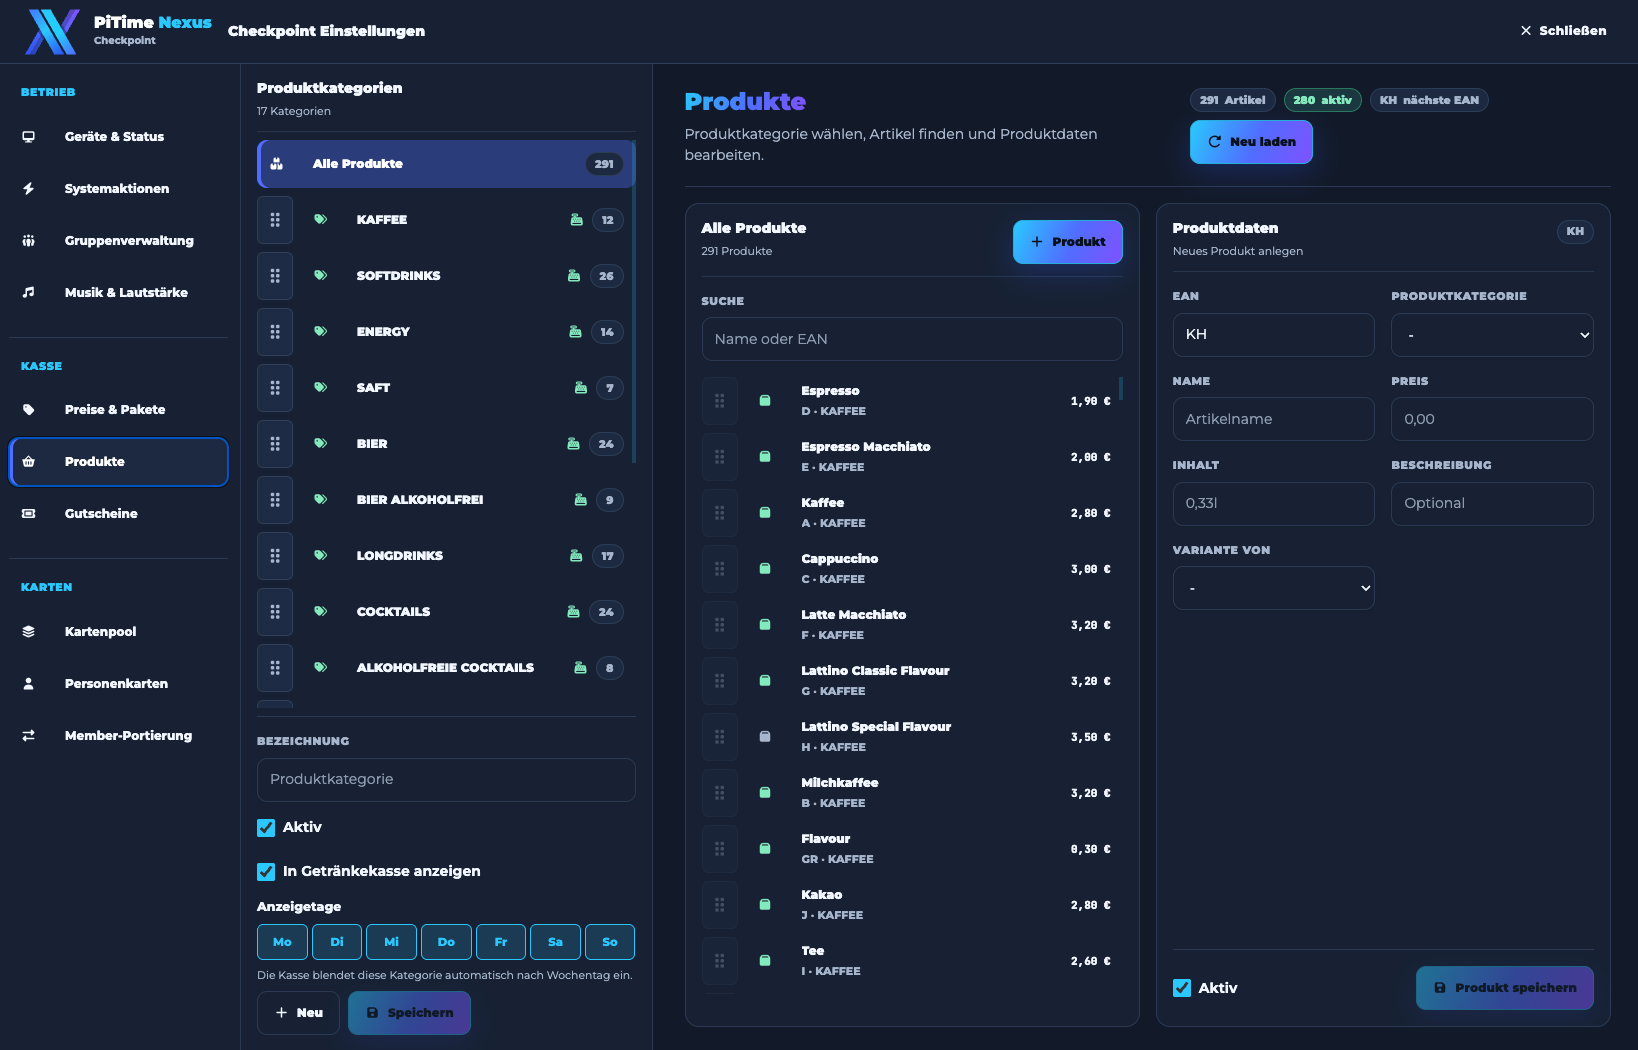Select the Alle Produkte category row

click(446, 164)
